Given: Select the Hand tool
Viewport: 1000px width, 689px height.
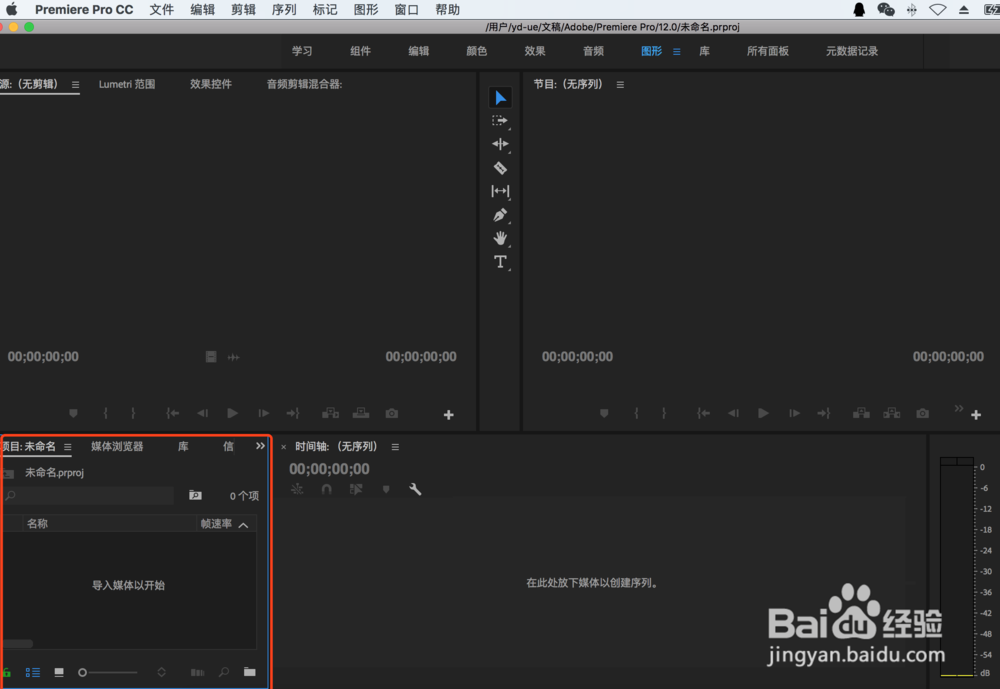Looking at the screenshot, I should pos(500,238).
